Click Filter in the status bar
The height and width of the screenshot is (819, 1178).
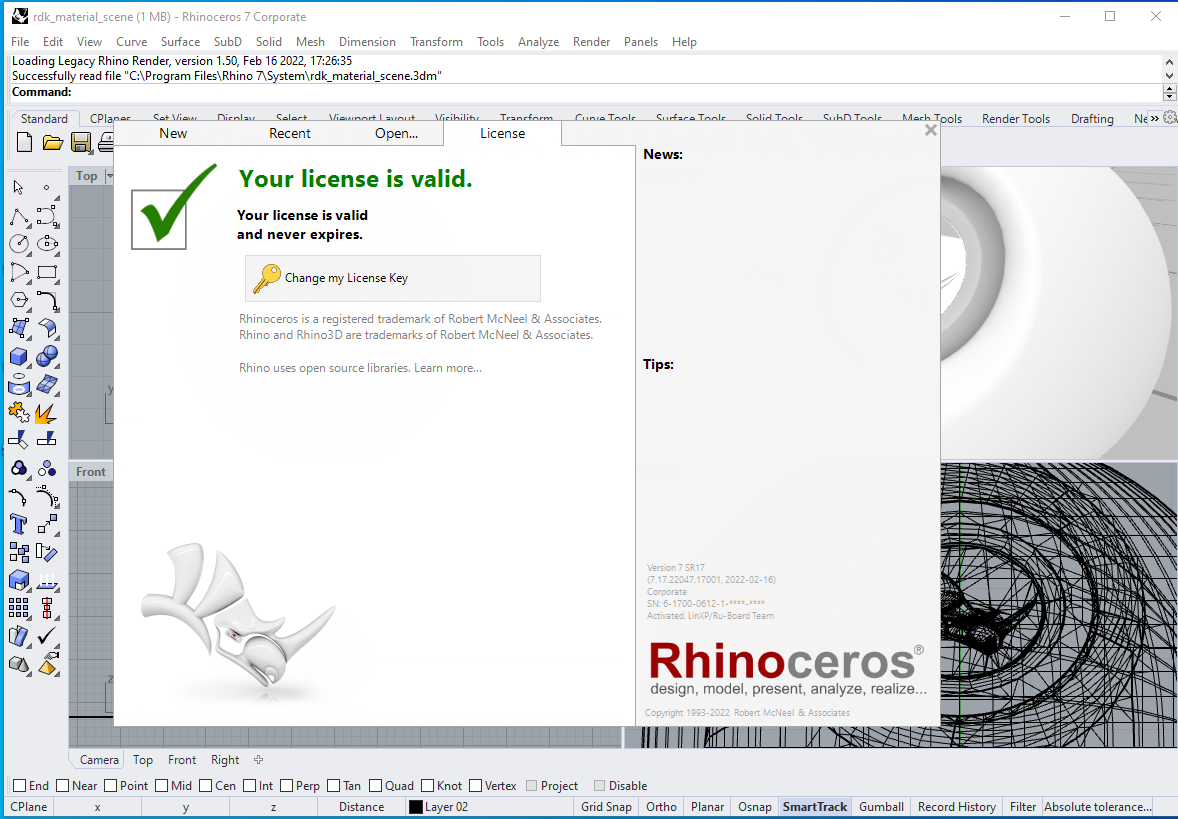point(1022,807)
